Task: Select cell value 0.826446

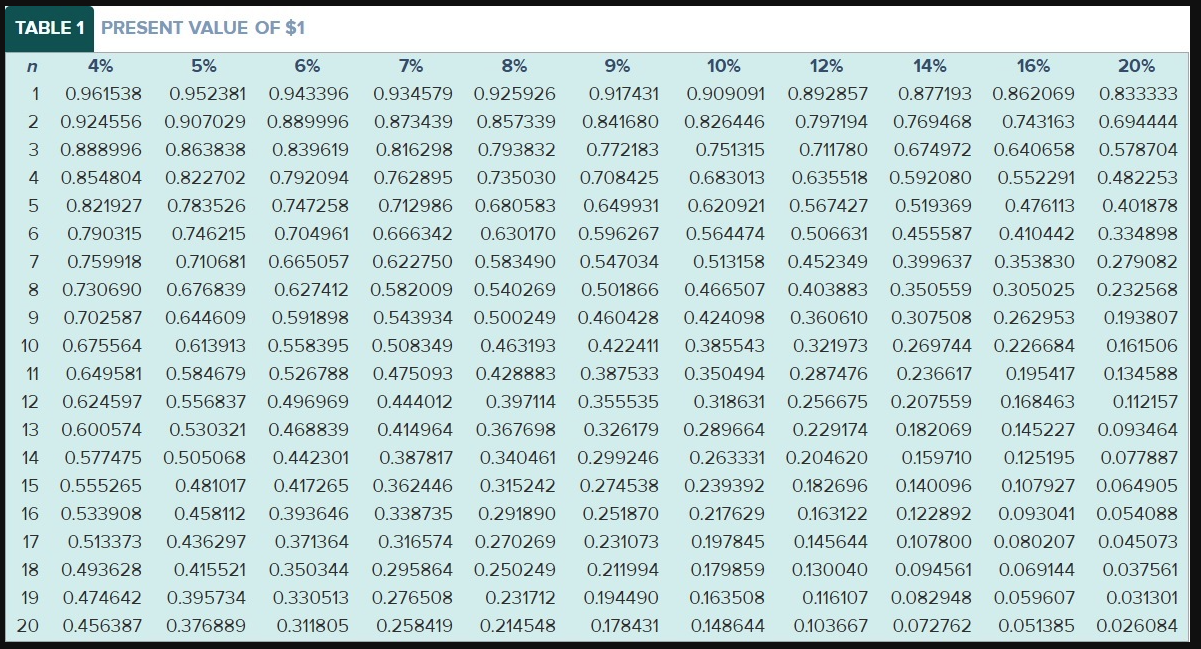Action: point(725,122)
